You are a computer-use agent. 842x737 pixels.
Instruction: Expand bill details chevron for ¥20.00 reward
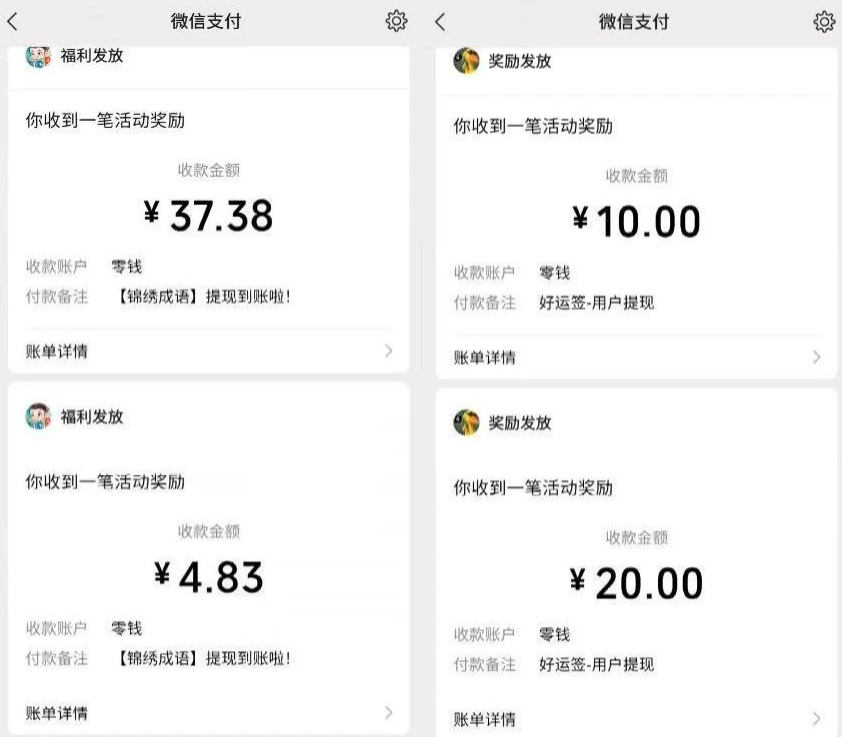(x=816, y=719)
